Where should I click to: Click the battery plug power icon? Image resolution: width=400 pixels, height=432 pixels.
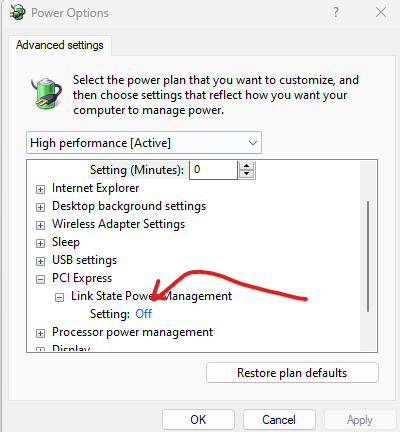tap(46, 93)
